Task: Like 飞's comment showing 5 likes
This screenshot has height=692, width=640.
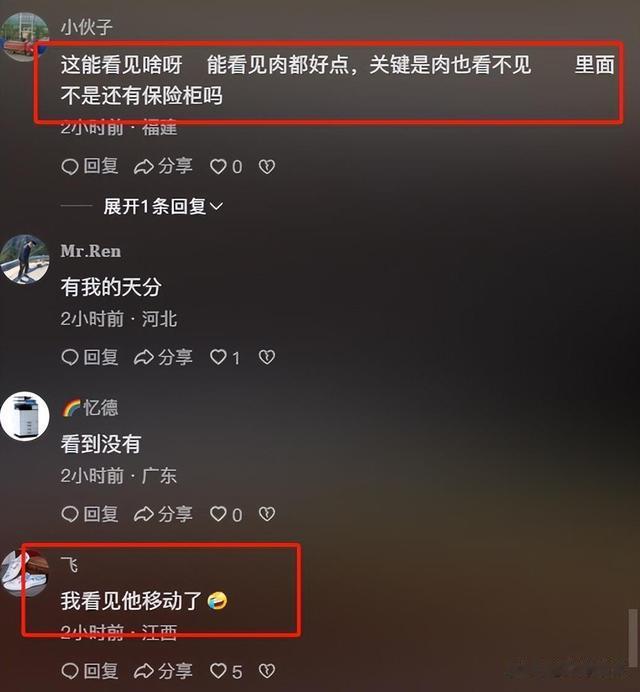Action: pos(226,671)
